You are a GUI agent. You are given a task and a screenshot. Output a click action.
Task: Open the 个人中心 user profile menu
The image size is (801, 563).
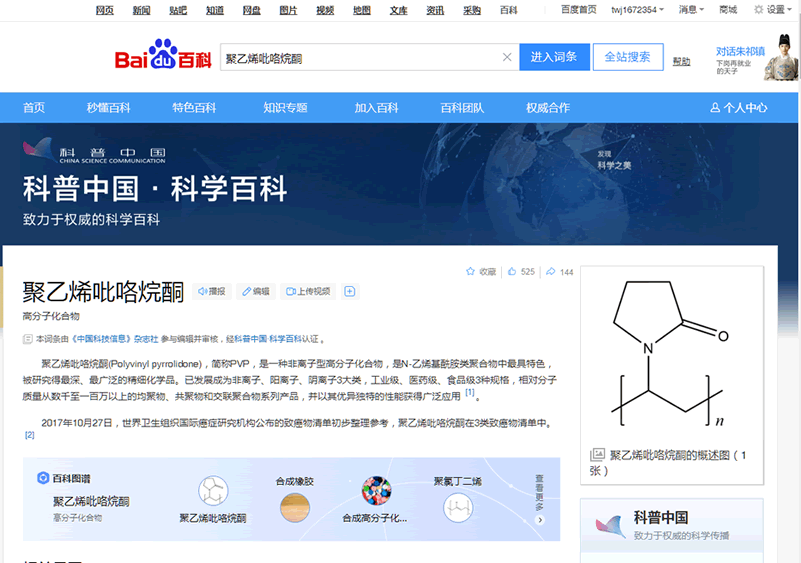(738, 108)
